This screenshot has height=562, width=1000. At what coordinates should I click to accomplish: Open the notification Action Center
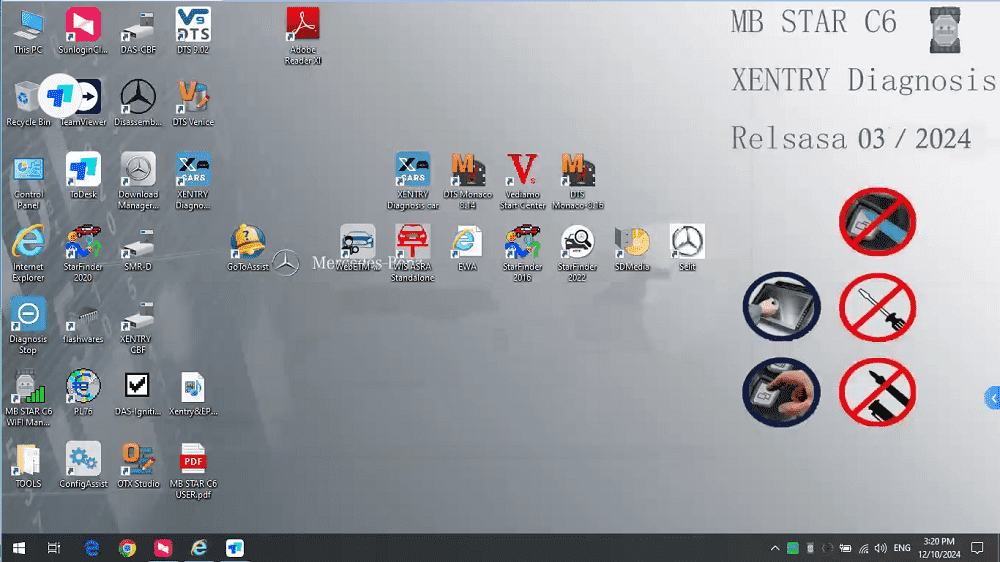(977, 548)
